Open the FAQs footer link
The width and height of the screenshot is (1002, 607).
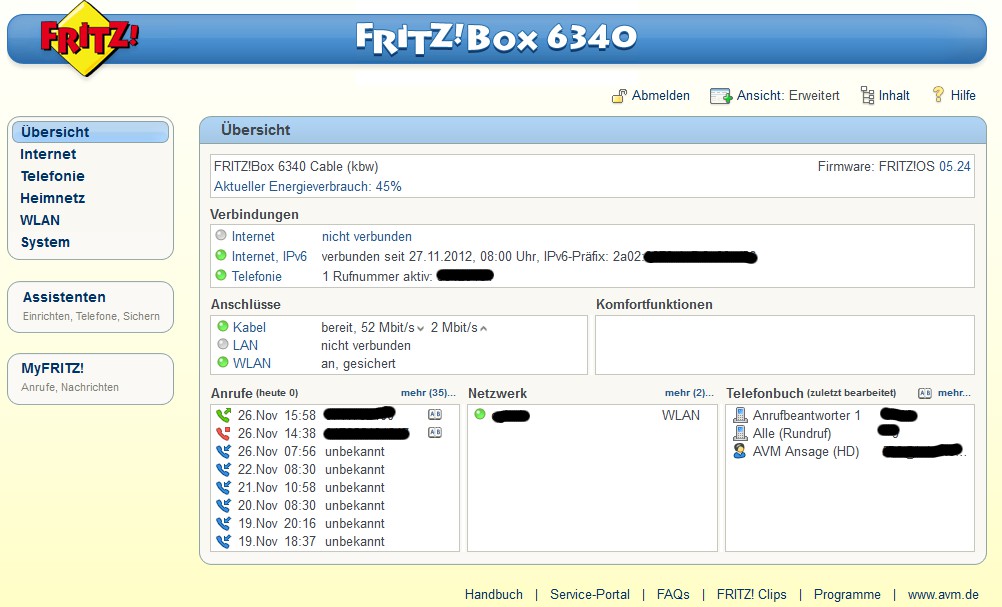click(673, 594)
